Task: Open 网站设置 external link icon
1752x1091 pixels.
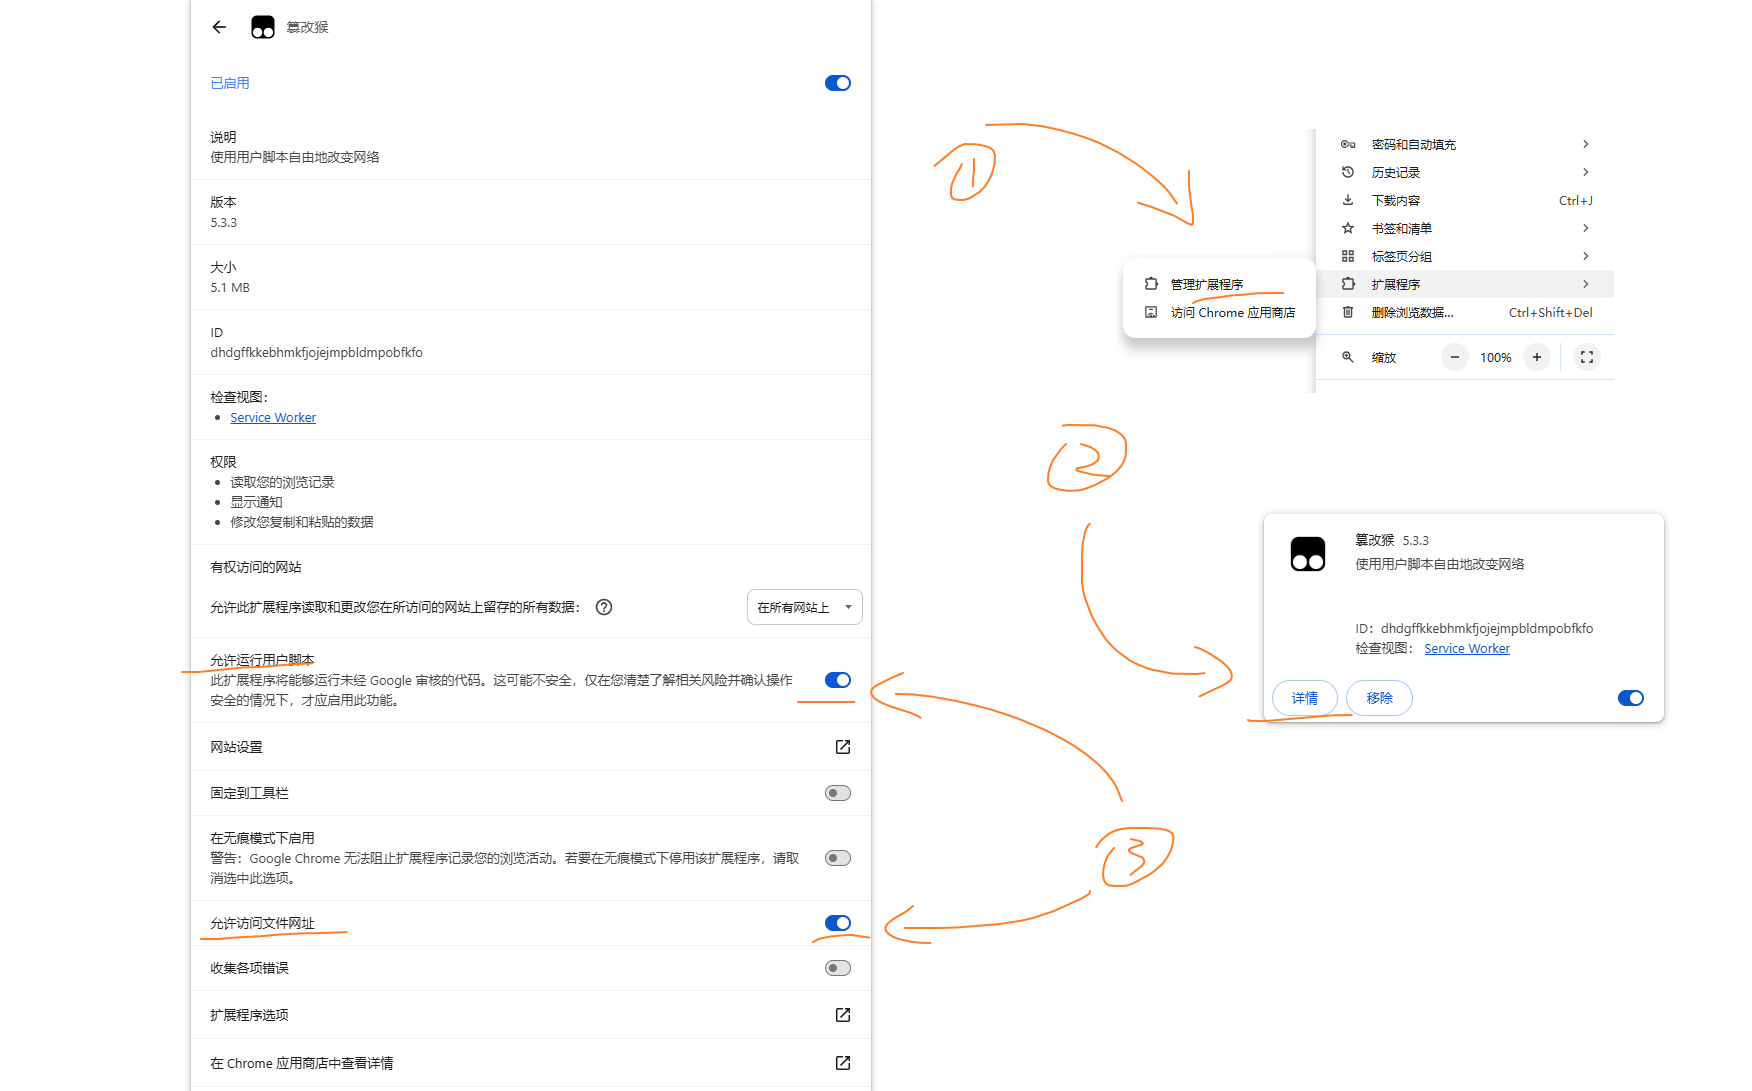Action: click(x=842, y=747)
